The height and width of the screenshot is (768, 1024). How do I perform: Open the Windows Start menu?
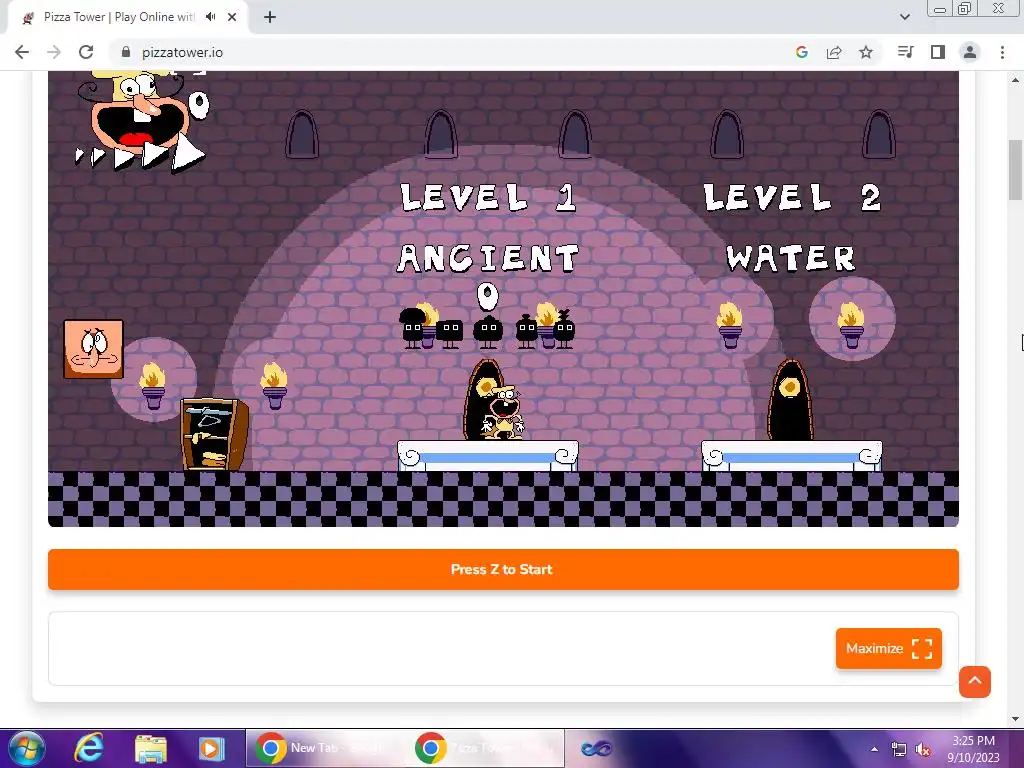pos(26,748)
